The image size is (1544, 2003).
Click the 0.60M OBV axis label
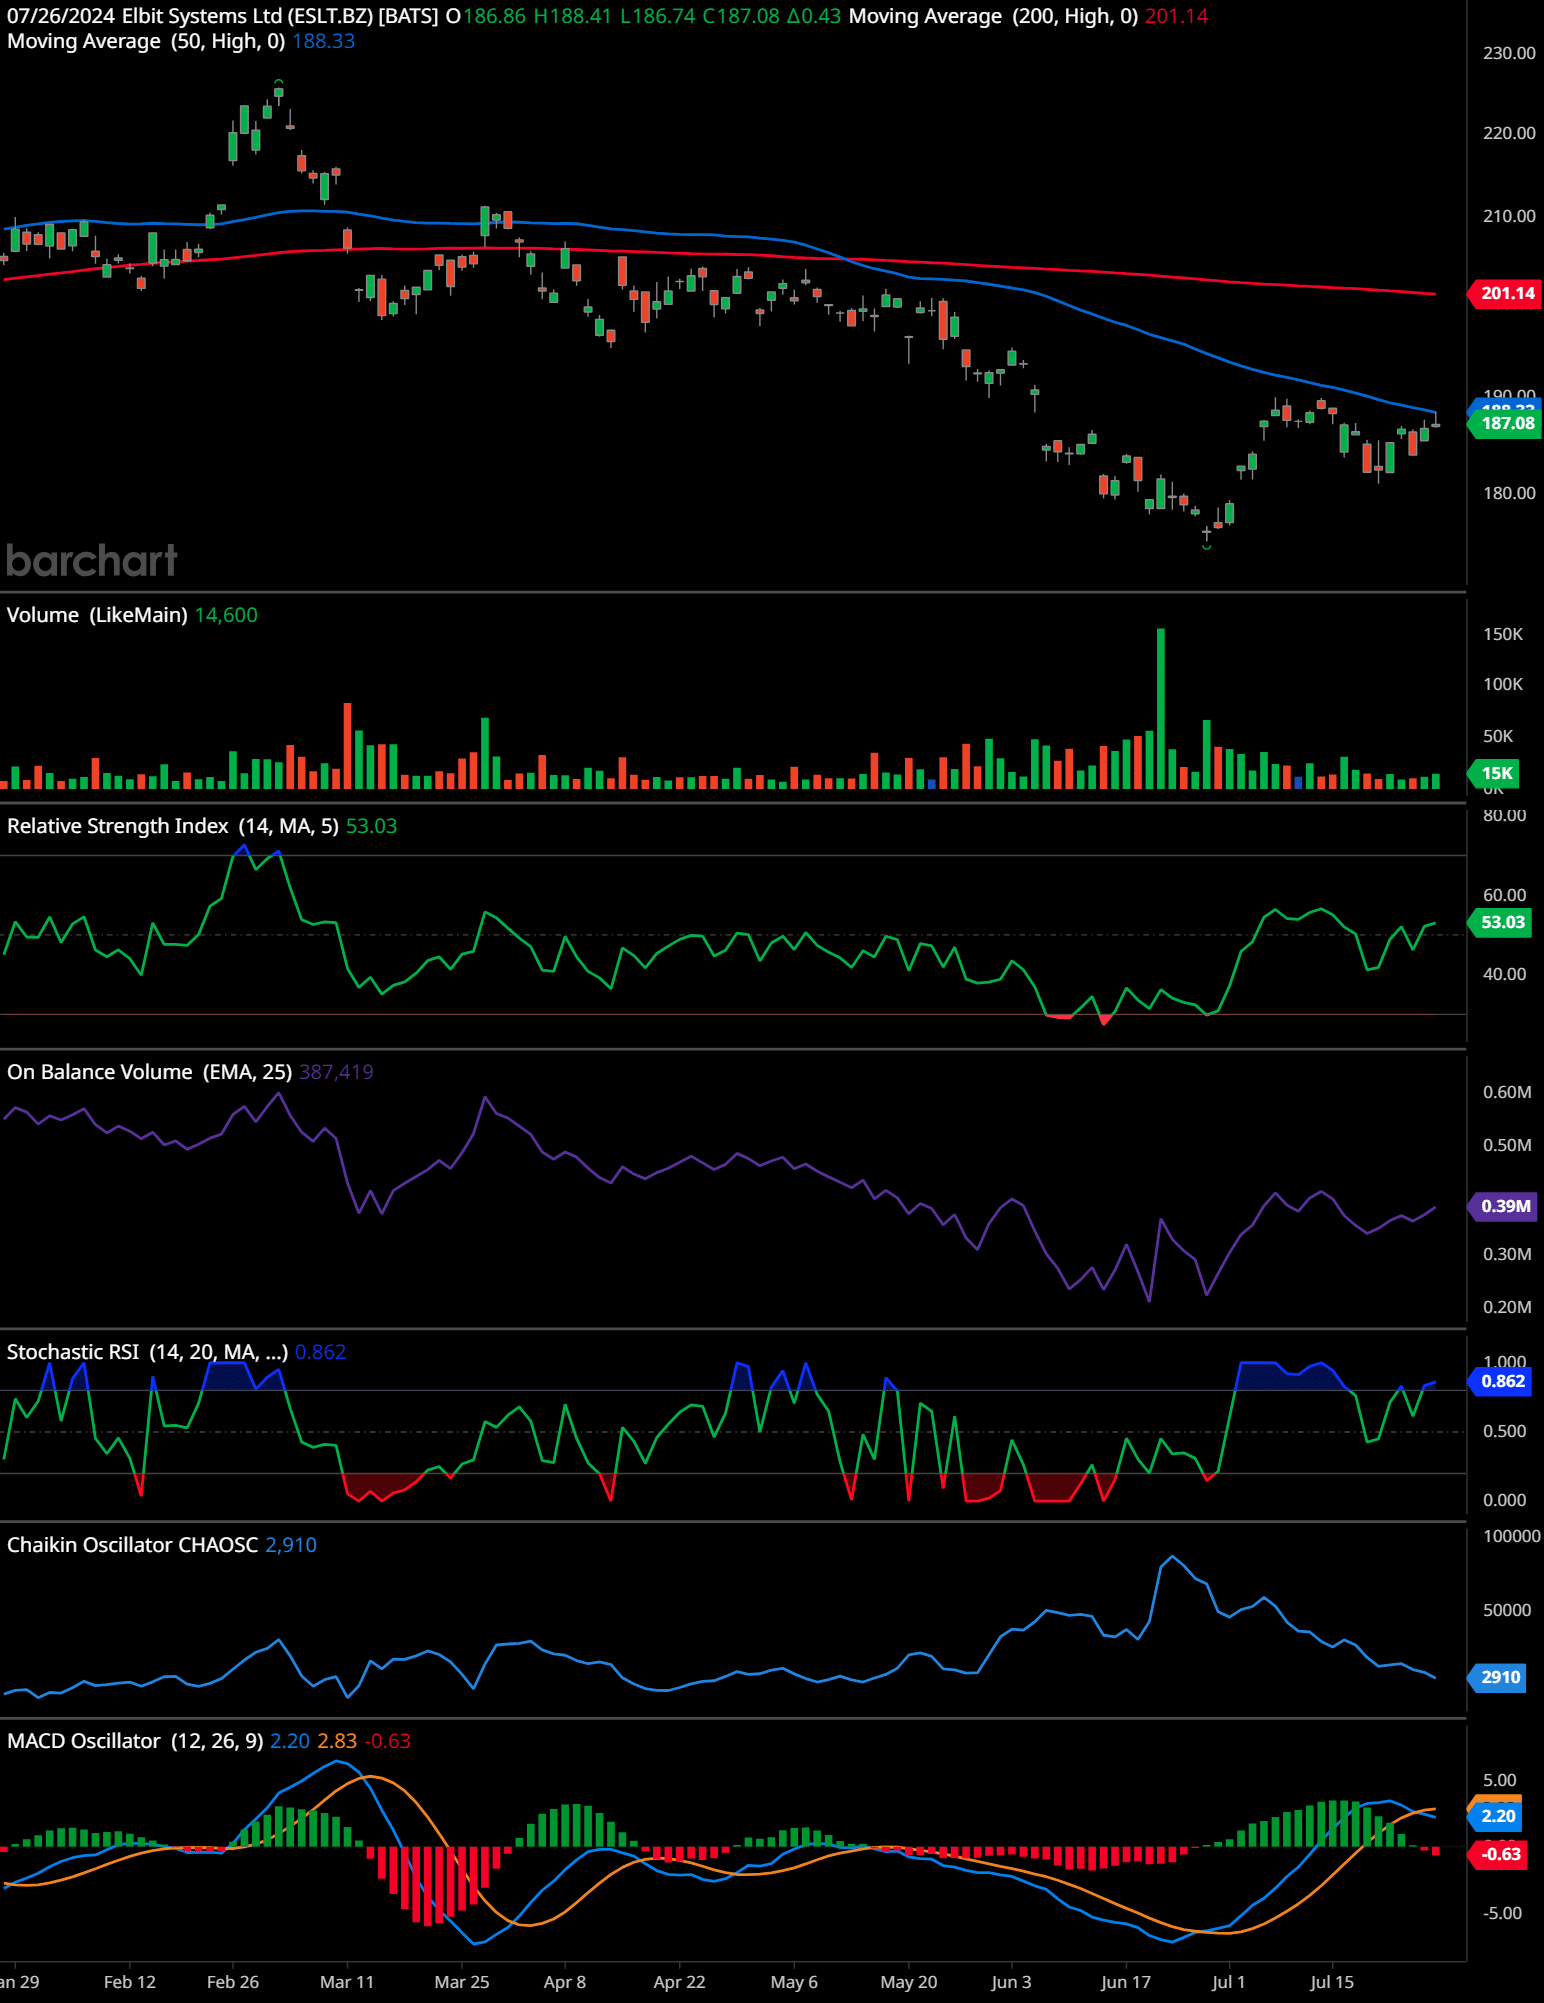[x=1507, y=1092]
